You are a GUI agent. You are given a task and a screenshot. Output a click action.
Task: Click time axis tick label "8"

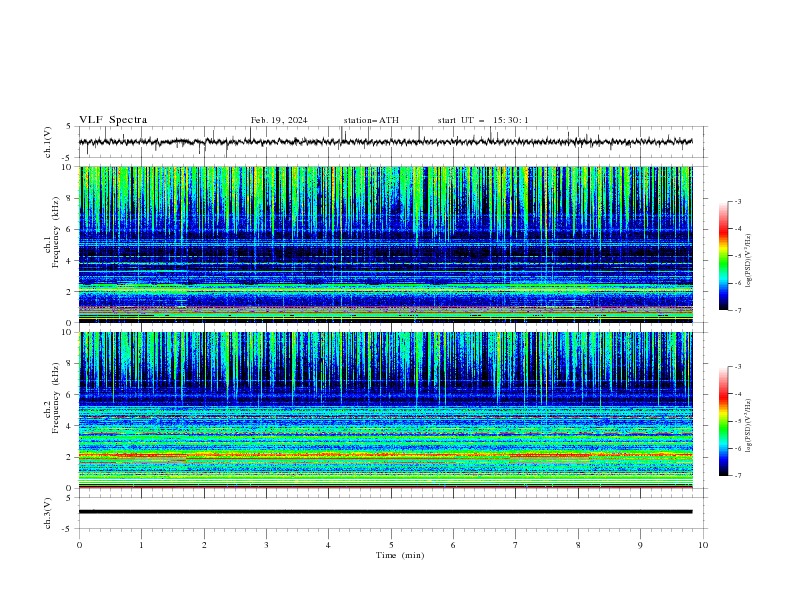coord(578,545)
